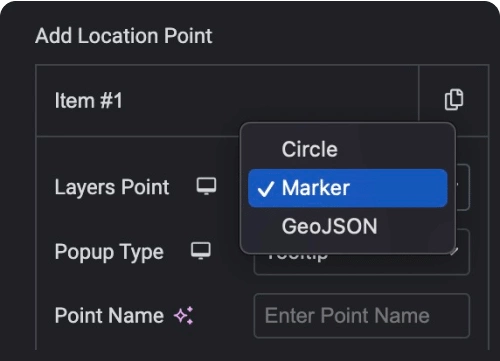Click the Popup Type label text
500x361 pixels.
click(109, 252)
